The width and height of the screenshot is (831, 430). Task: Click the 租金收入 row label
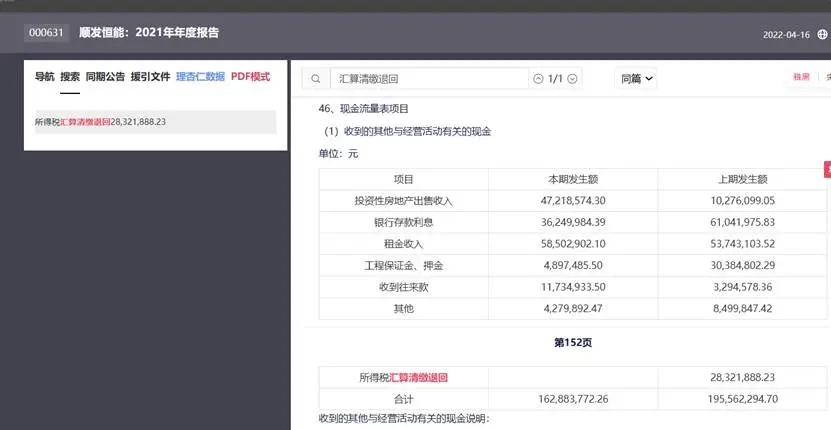pos(403,244)
